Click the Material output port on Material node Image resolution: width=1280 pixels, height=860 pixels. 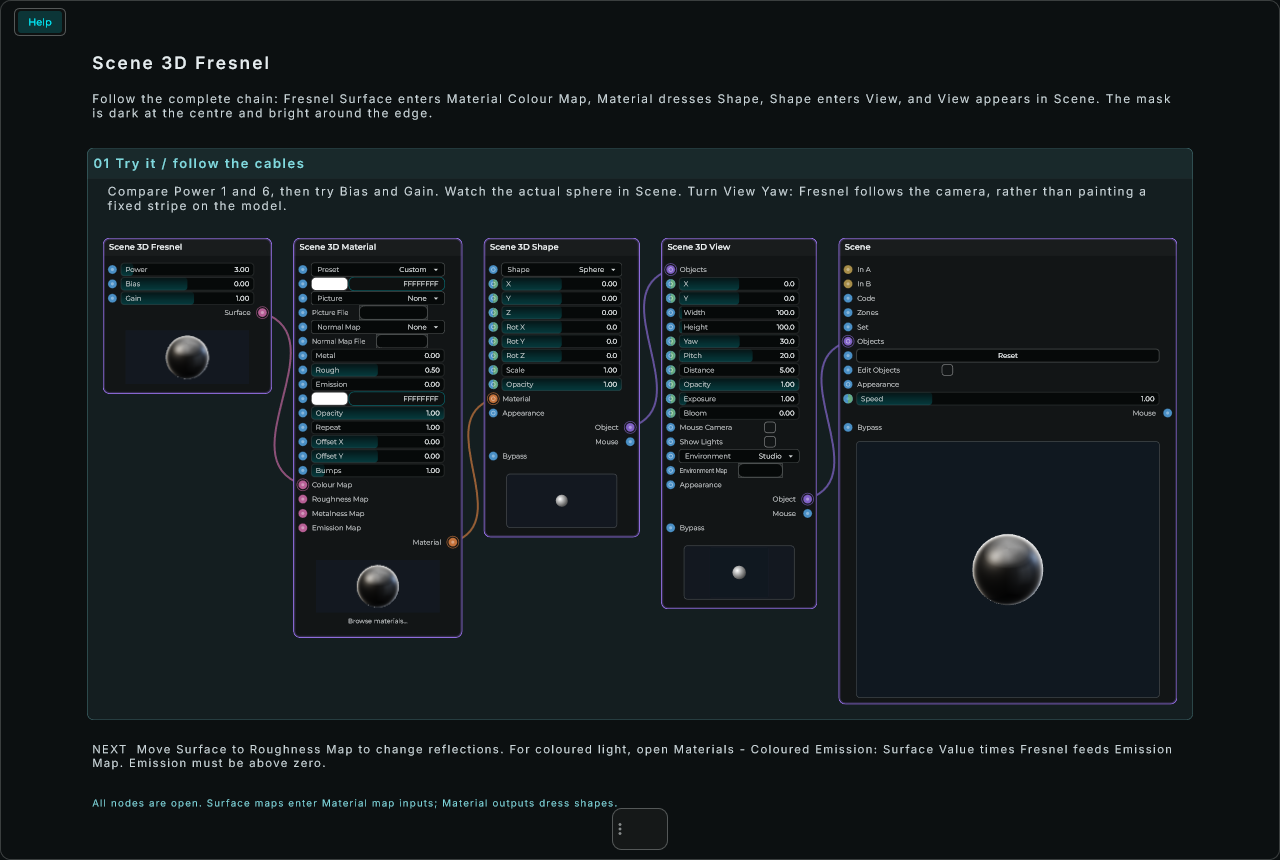[x=452, y=542]
